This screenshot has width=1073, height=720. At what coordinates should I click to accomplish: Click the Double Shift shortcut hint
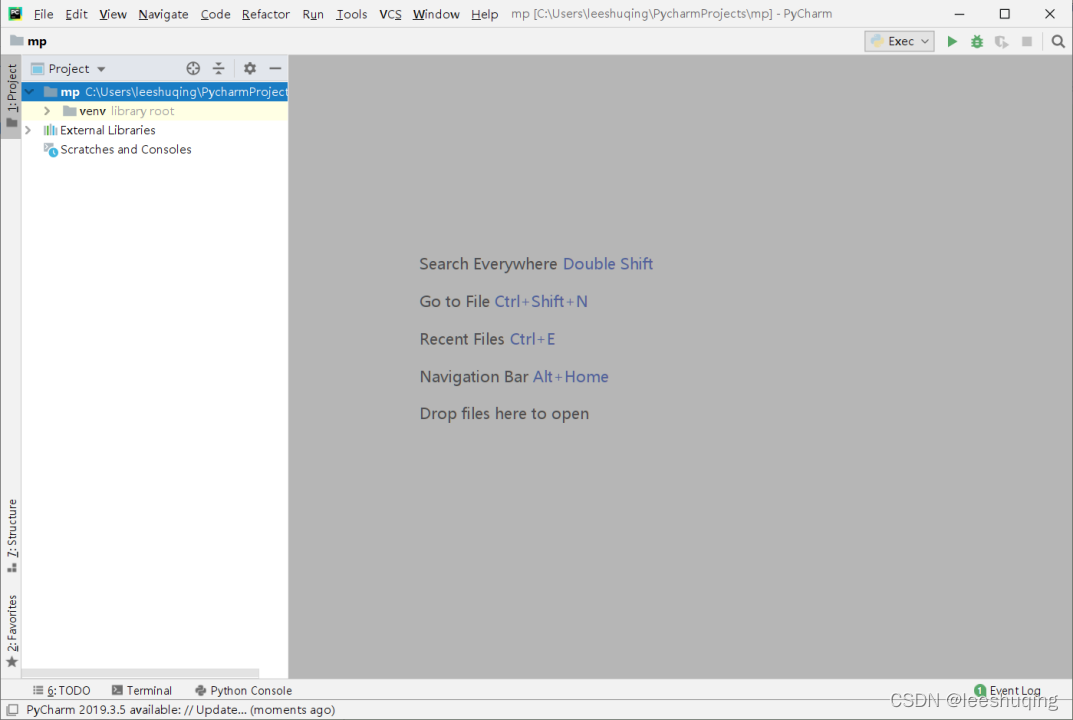point(608,263)
